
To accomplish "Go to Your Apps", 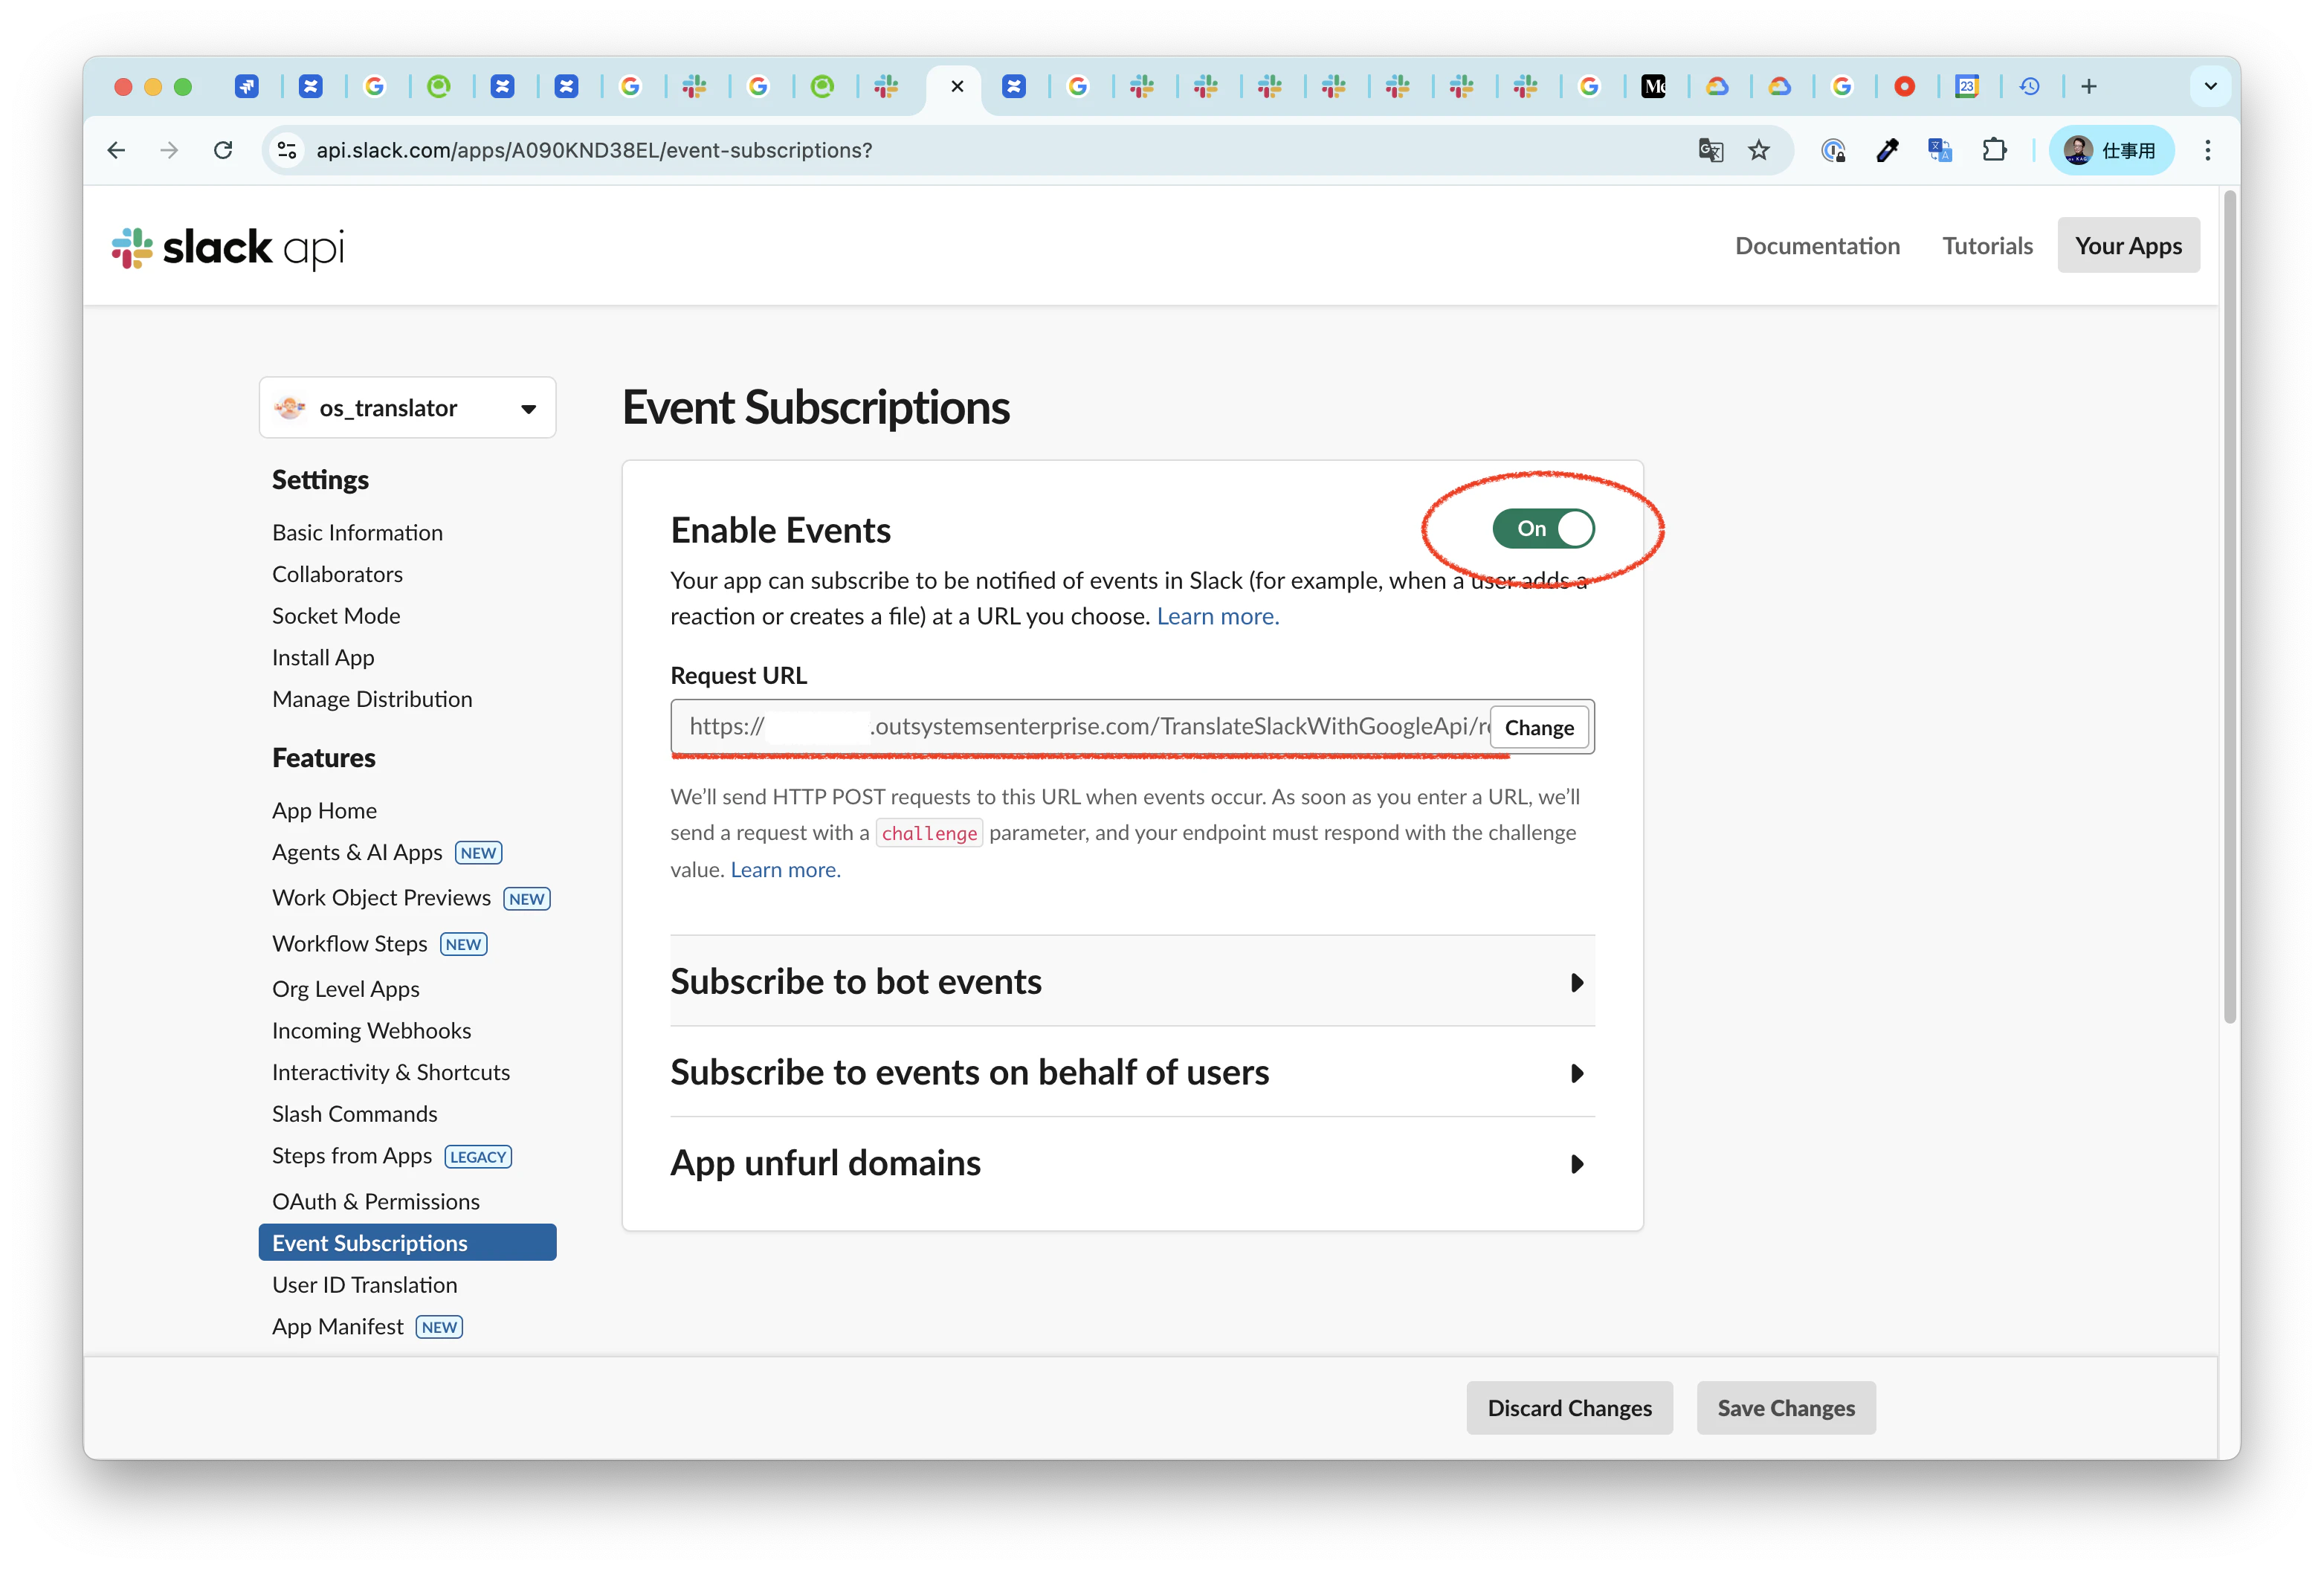I will click(x=2128, y=246).
